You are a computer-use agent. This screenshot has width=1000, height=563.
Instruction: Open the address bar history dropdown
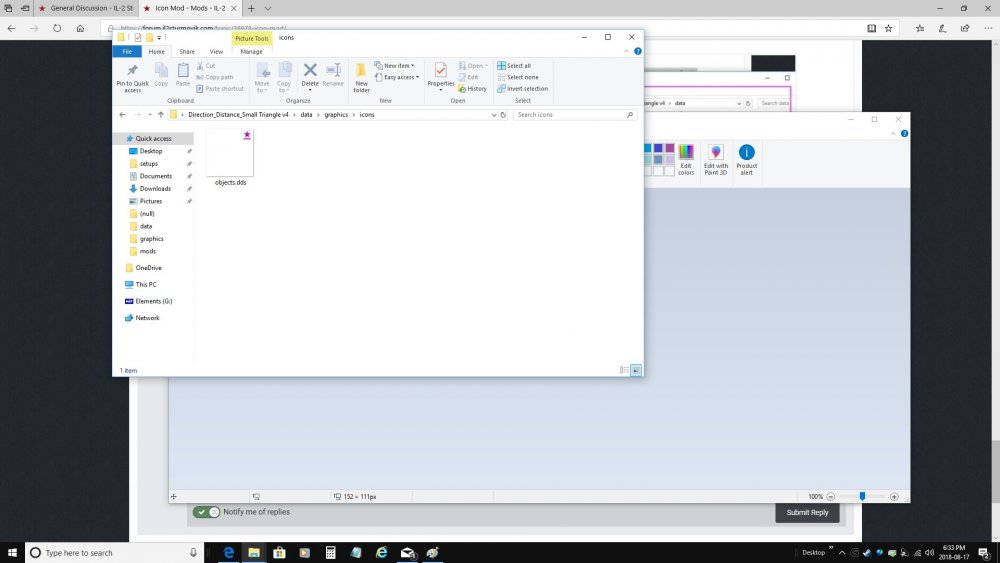(493, 115)
